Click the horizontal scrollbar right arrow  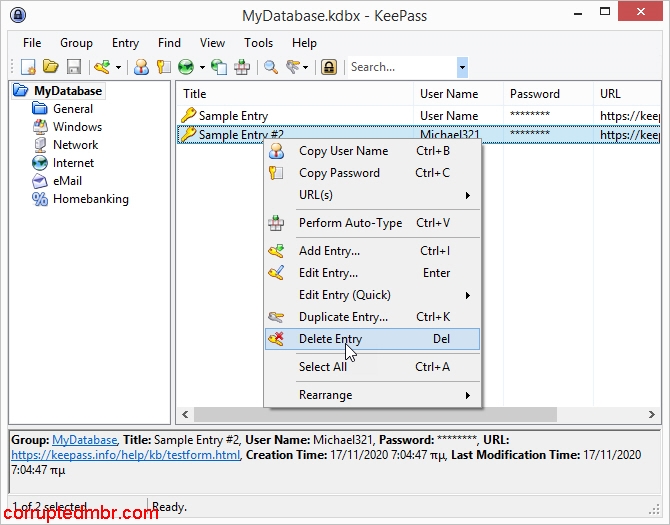[651, 414]
